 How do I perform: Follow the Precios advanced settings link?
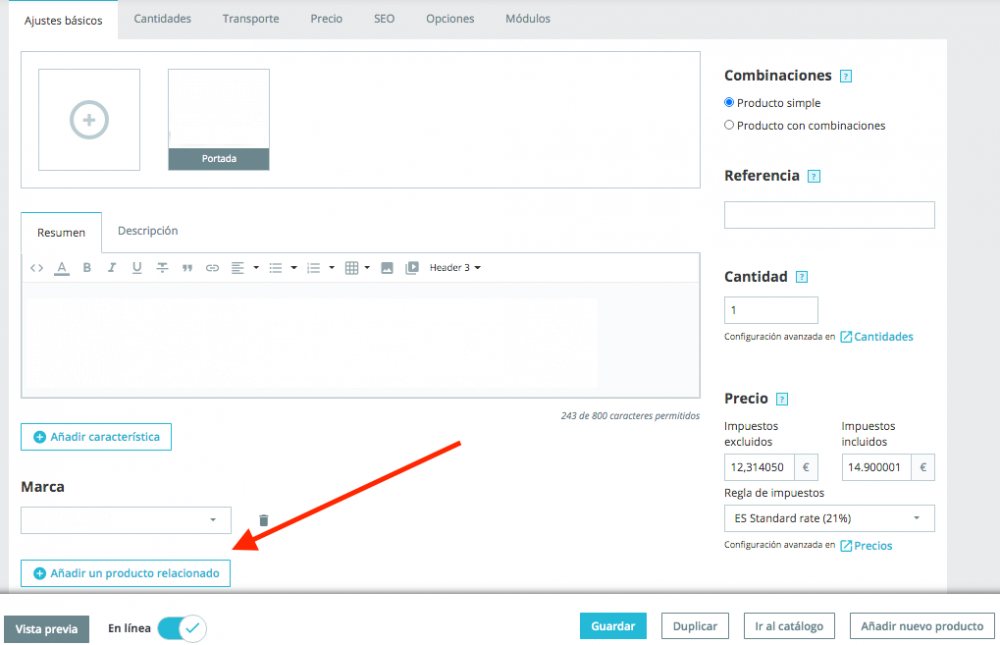866,546
